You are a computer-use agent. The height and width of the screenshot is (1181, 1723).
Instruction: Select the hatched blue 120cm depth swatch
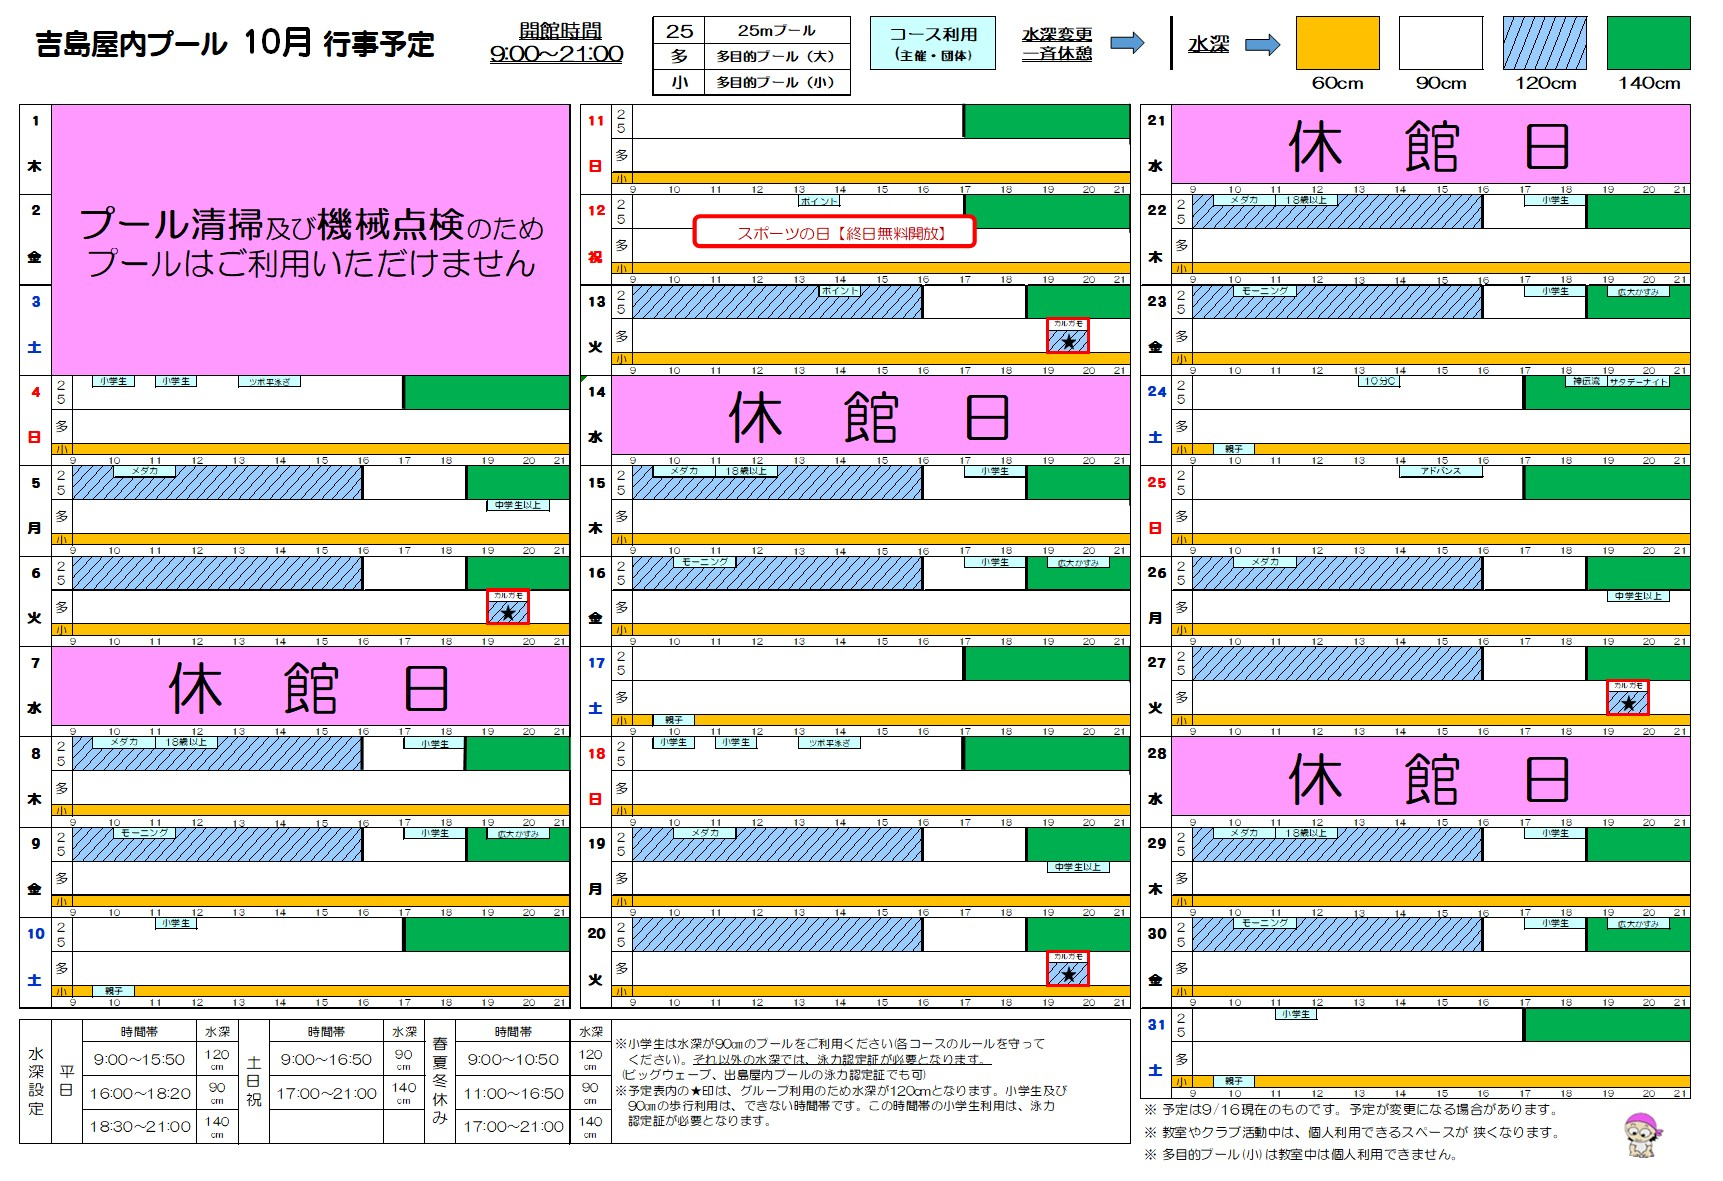[x=1544, y=43]
